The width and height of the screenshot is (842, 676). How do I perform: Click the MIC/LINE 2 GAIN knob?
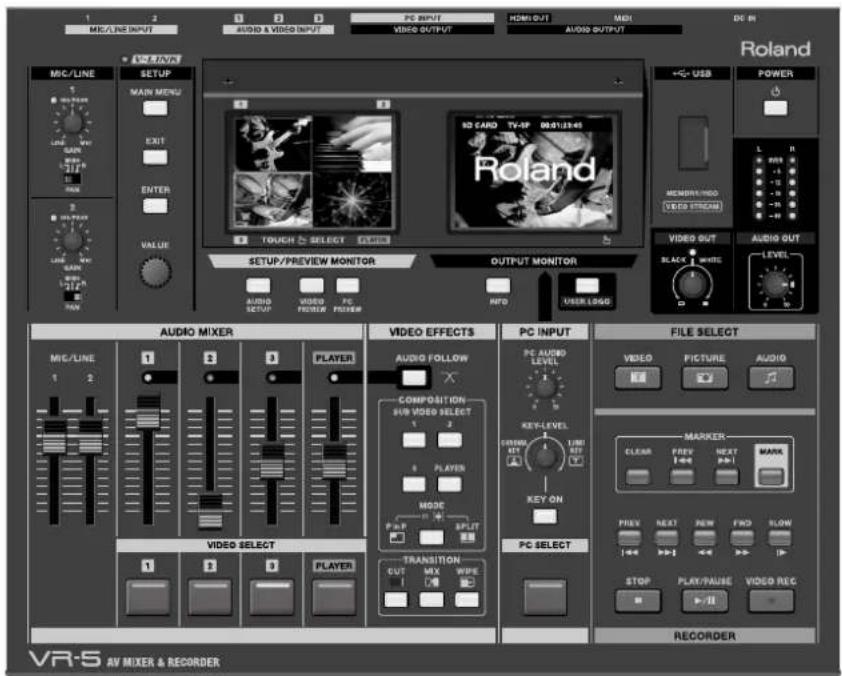tap(72, 240)
